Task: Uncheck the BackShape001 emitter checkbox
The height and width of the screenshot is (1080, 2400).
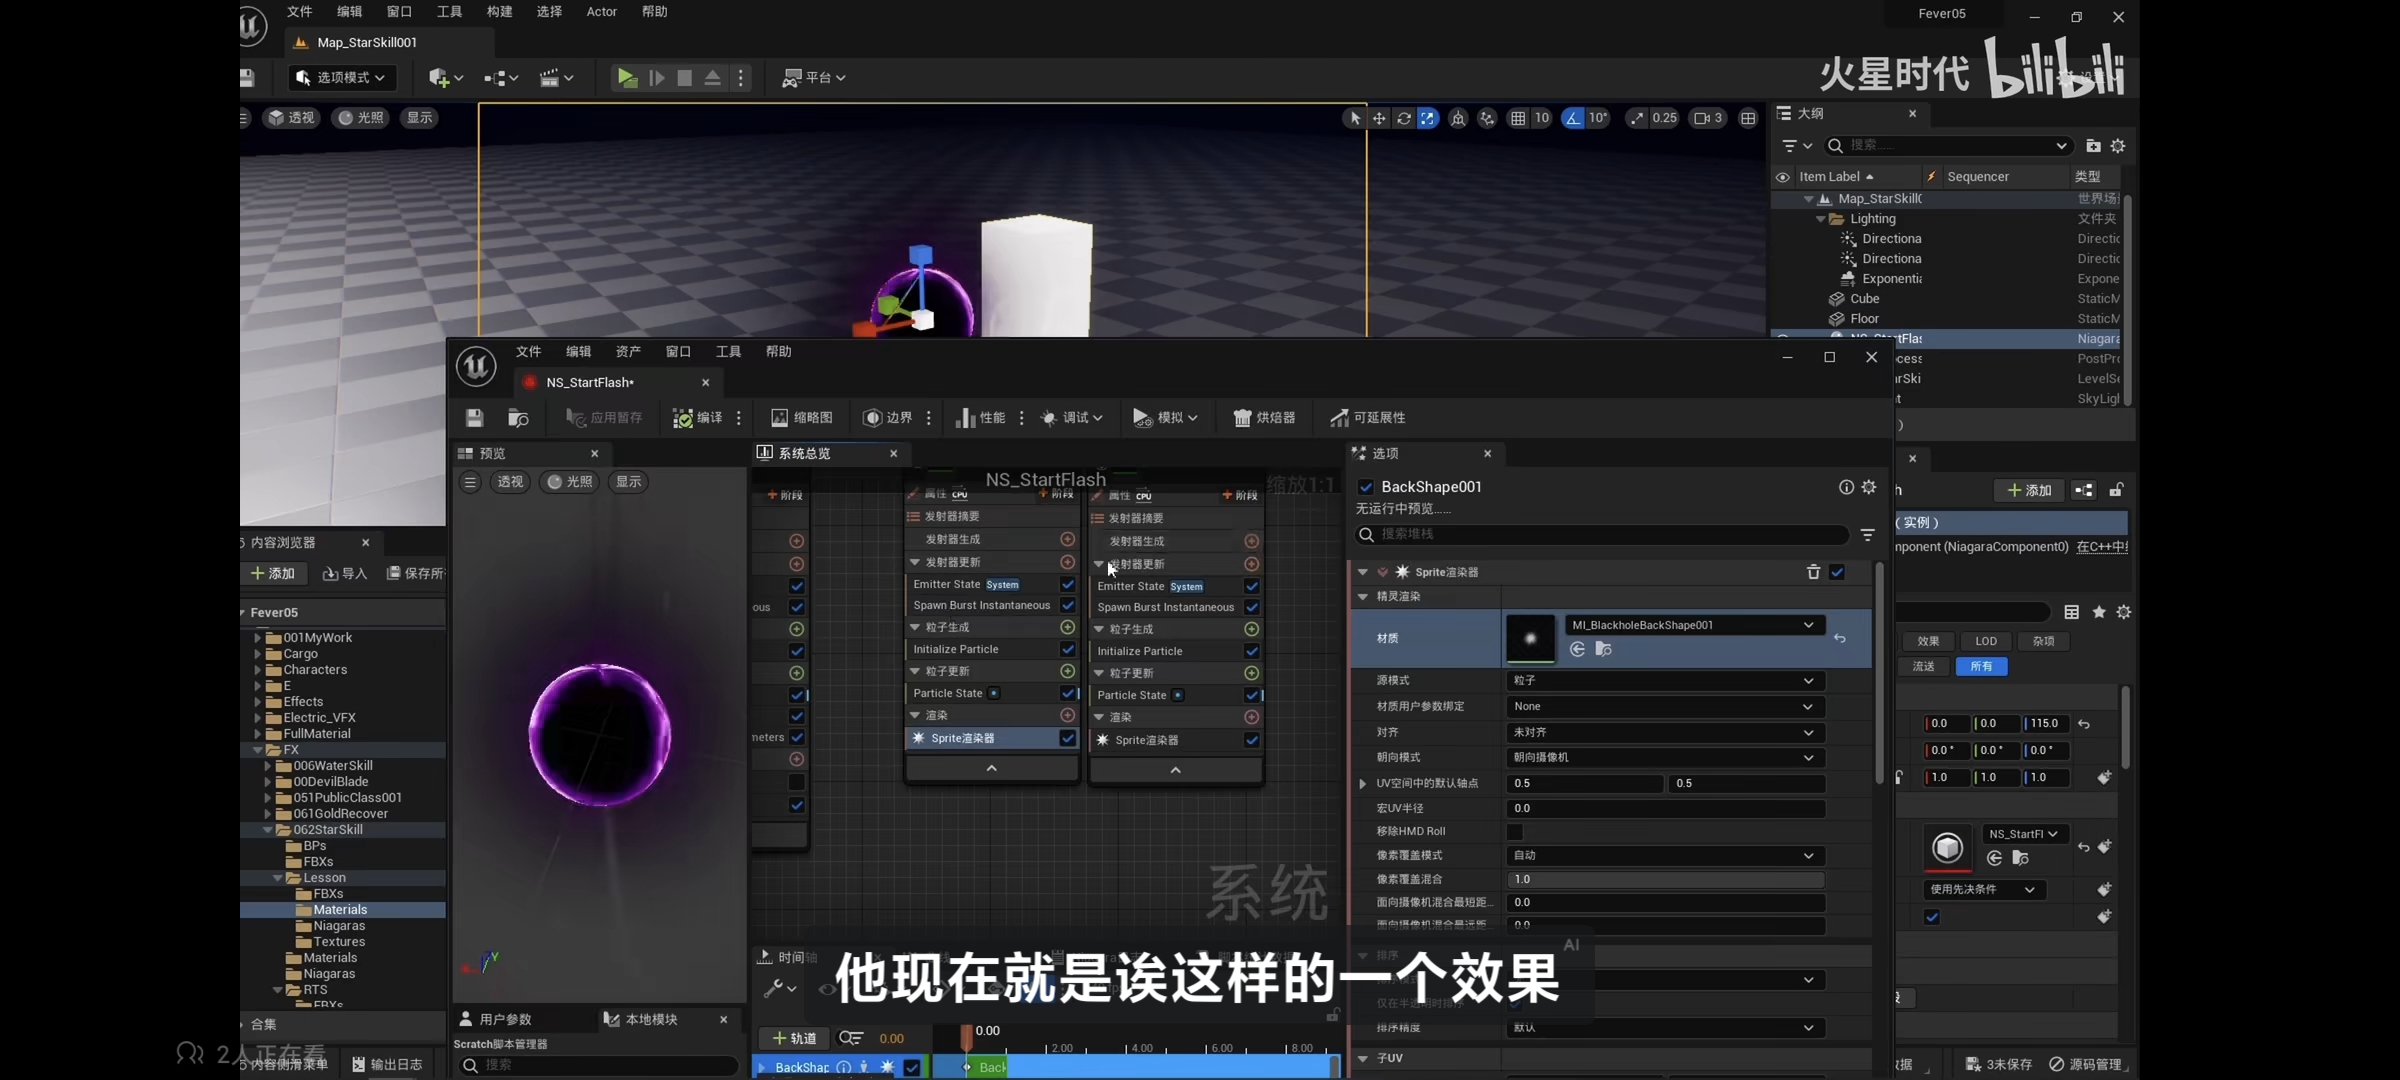Action: coord(1366,487)
